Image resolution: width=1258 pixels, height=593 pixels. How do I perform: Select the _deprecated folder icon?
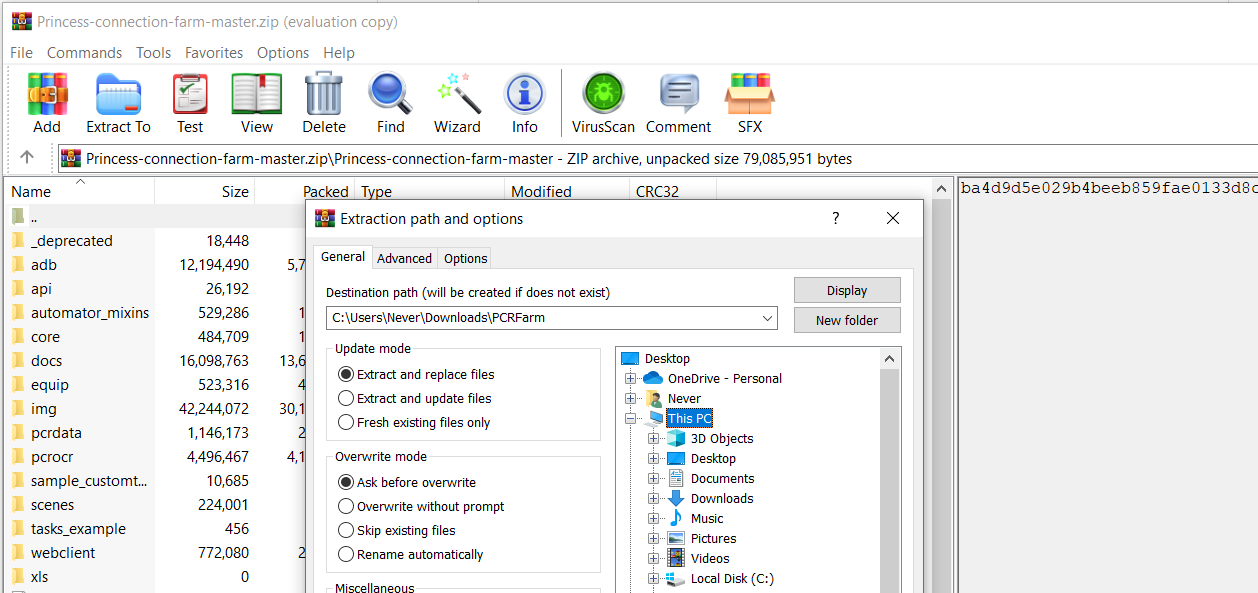(18, 240)
